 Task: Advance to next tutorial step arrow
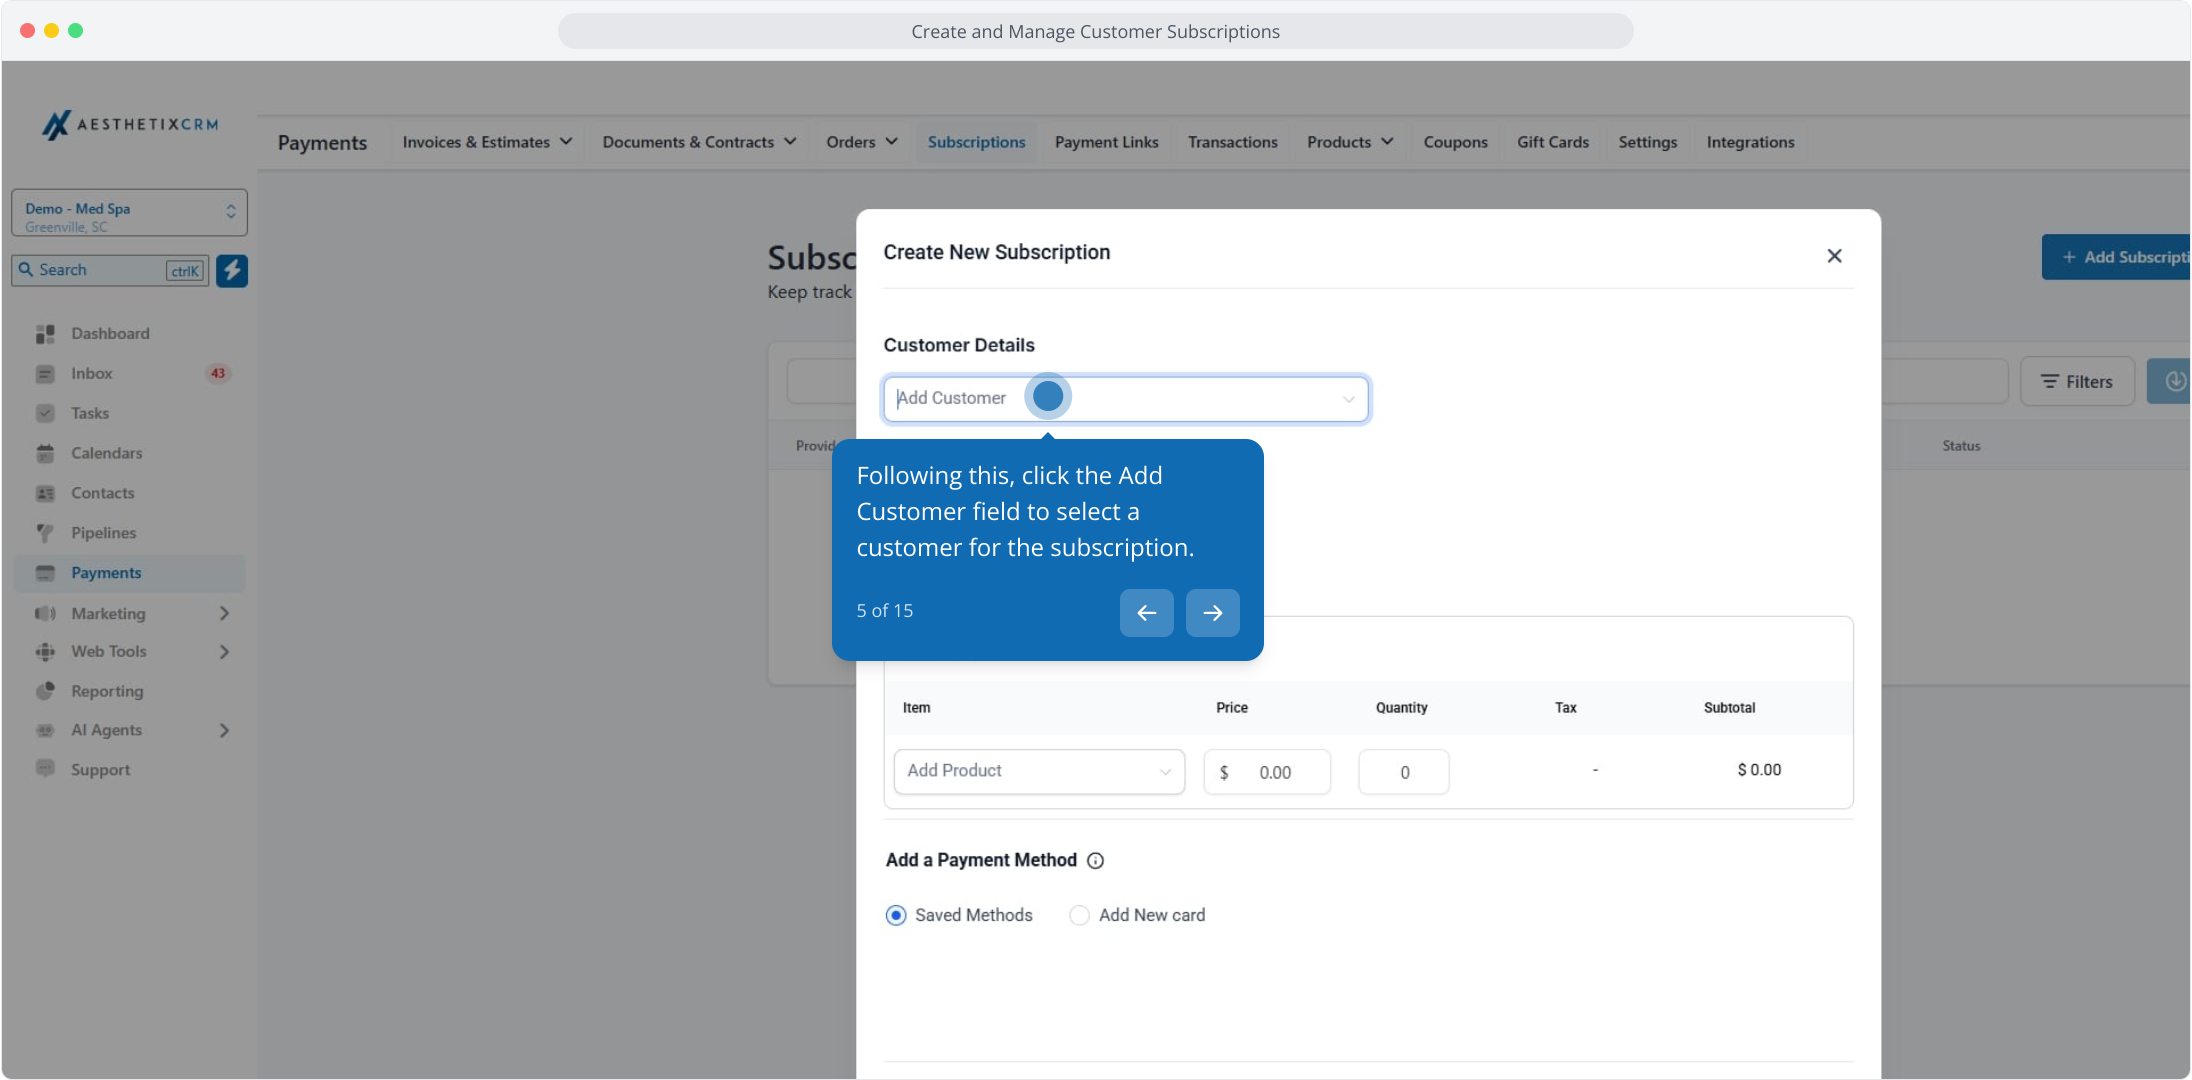tap(1212, 613)
